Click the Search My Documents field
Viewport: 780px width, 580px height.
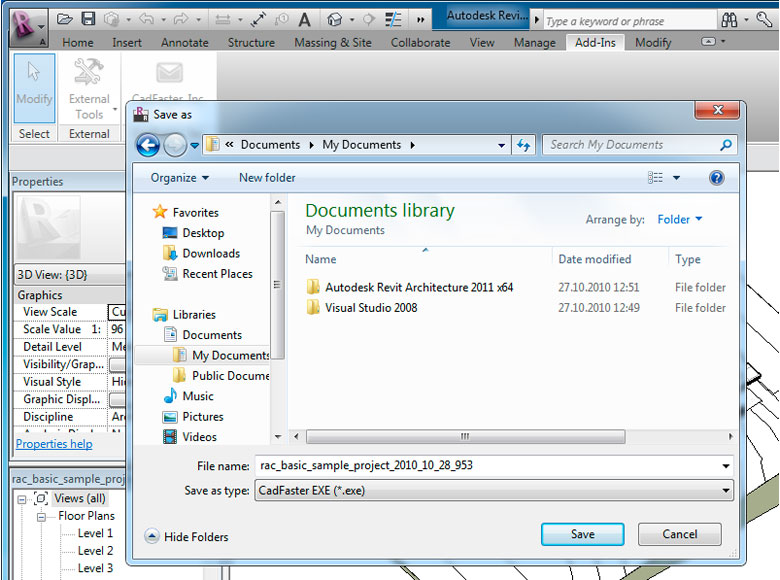point(632,145)
